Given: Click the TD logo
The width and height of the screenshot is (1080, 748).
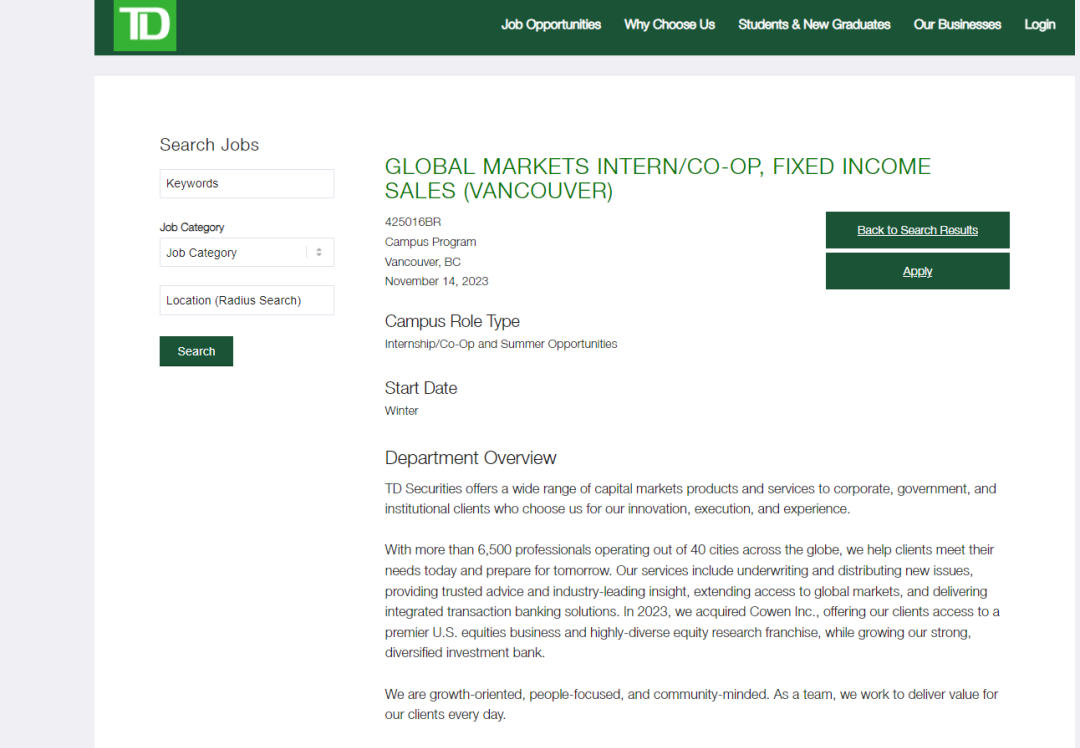Looking at the screenshot, I should point(145,25).
